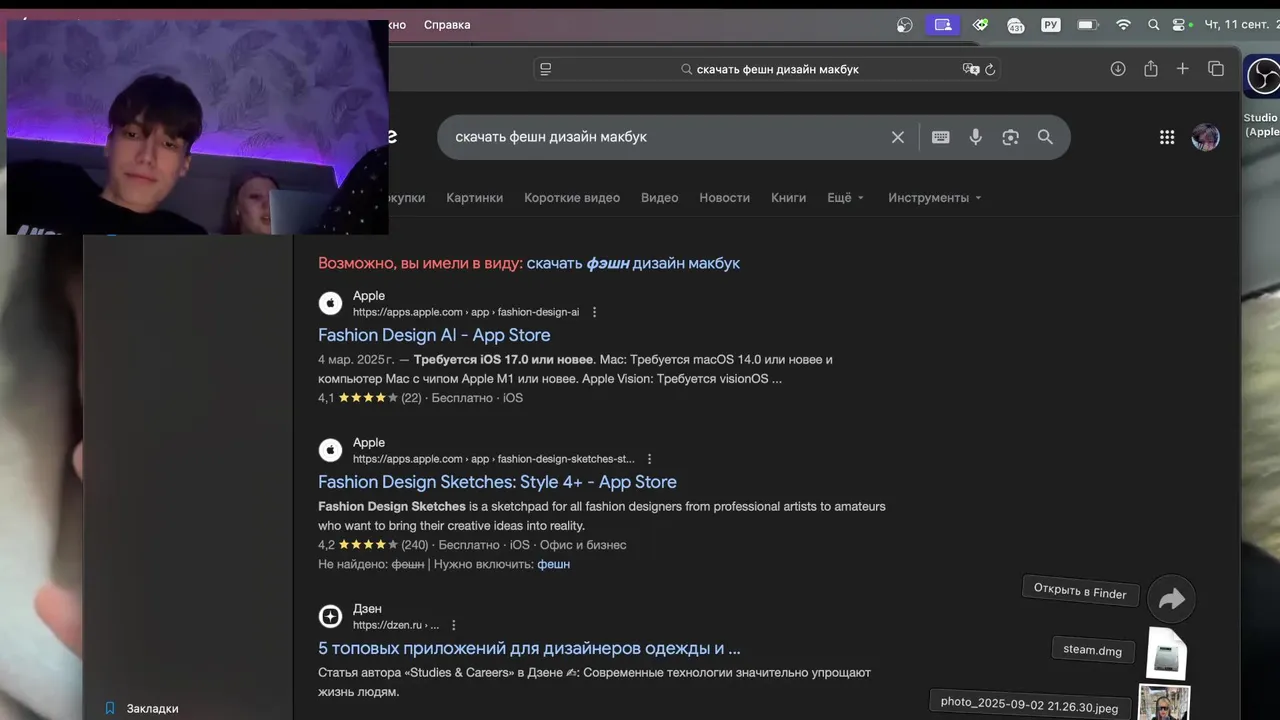1280x720 pixels.
Task: Open photo_2025-09-02 21.26.30.jpeg thumbnail
Action: 1165,703
